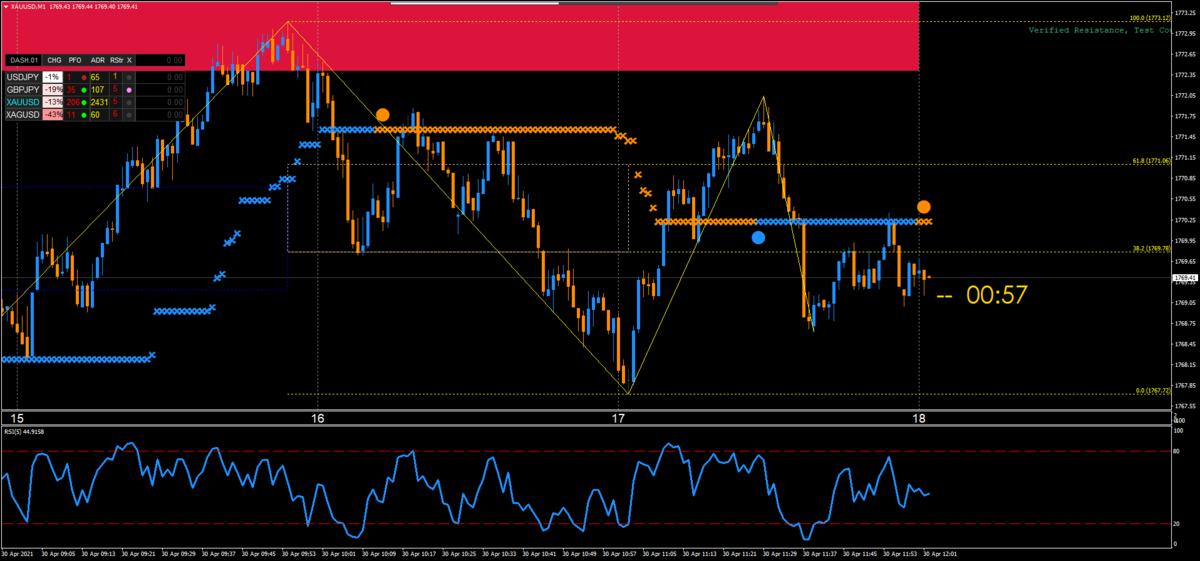Click the hour 15 session label
1200x561 pixels.
15,418
